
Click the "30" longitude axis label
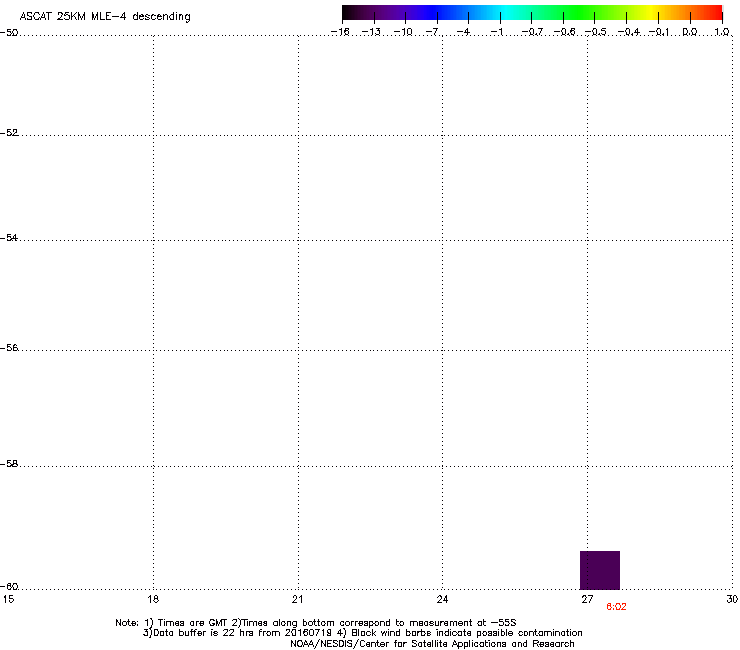732,599
